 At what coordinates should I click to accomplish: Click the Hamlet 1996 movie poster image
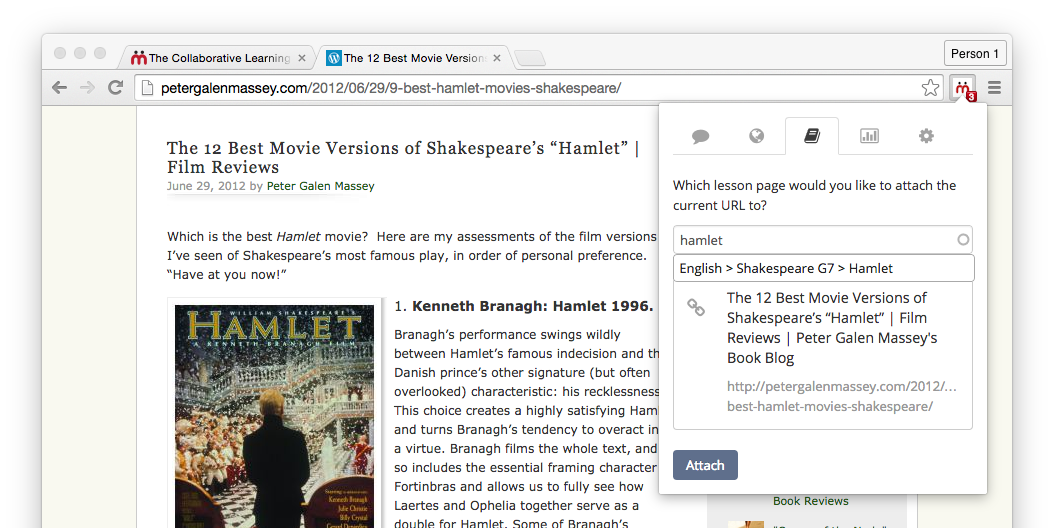click(x=274, y=416)
